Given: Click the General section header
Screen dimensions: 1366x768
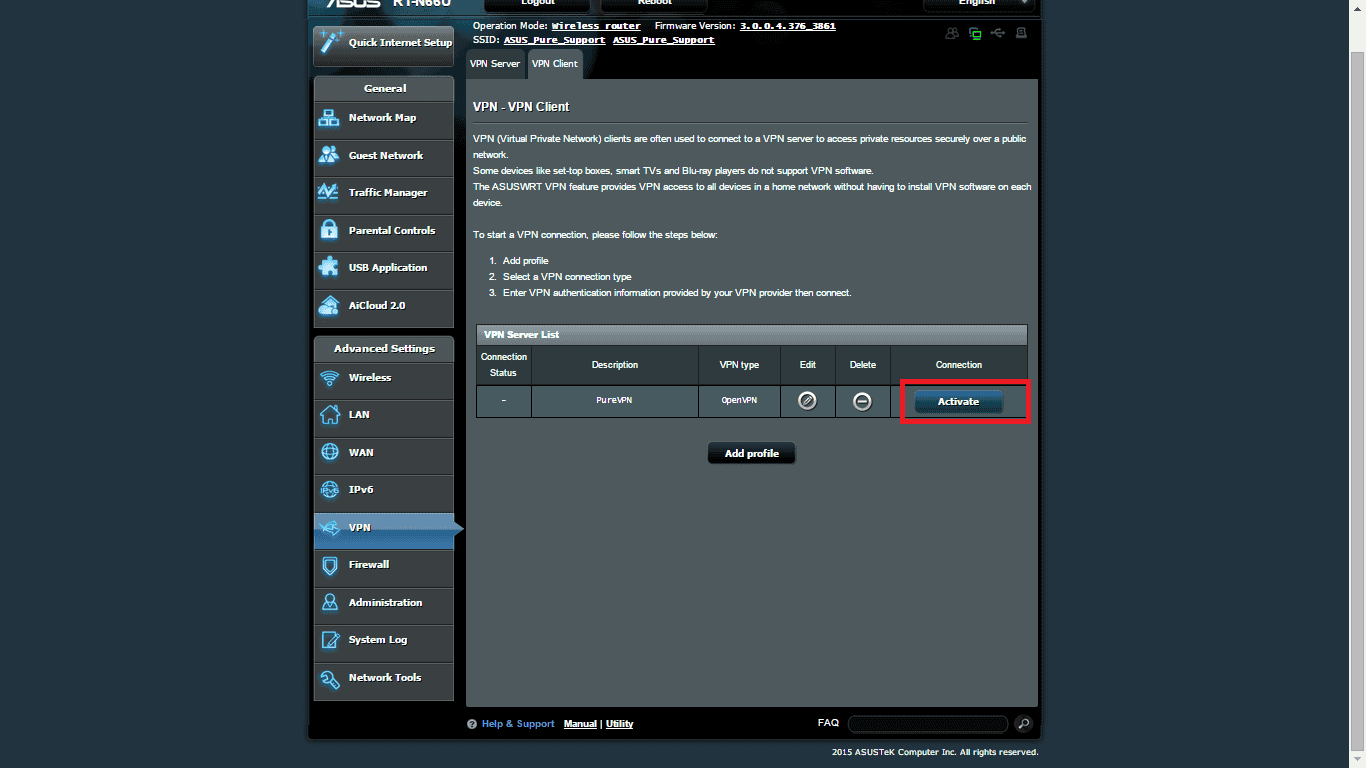Looking at the screenshot, I should [384, 89].
